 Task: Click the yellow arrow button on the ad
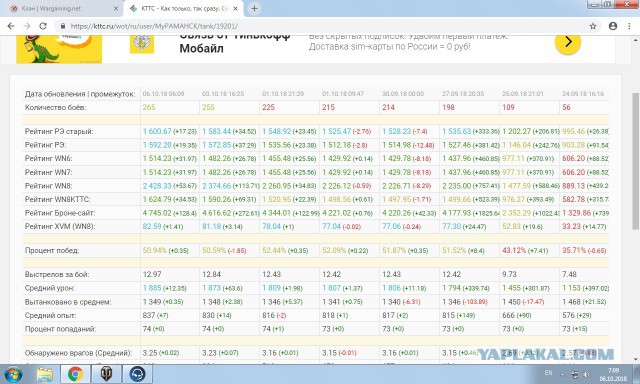568,42
